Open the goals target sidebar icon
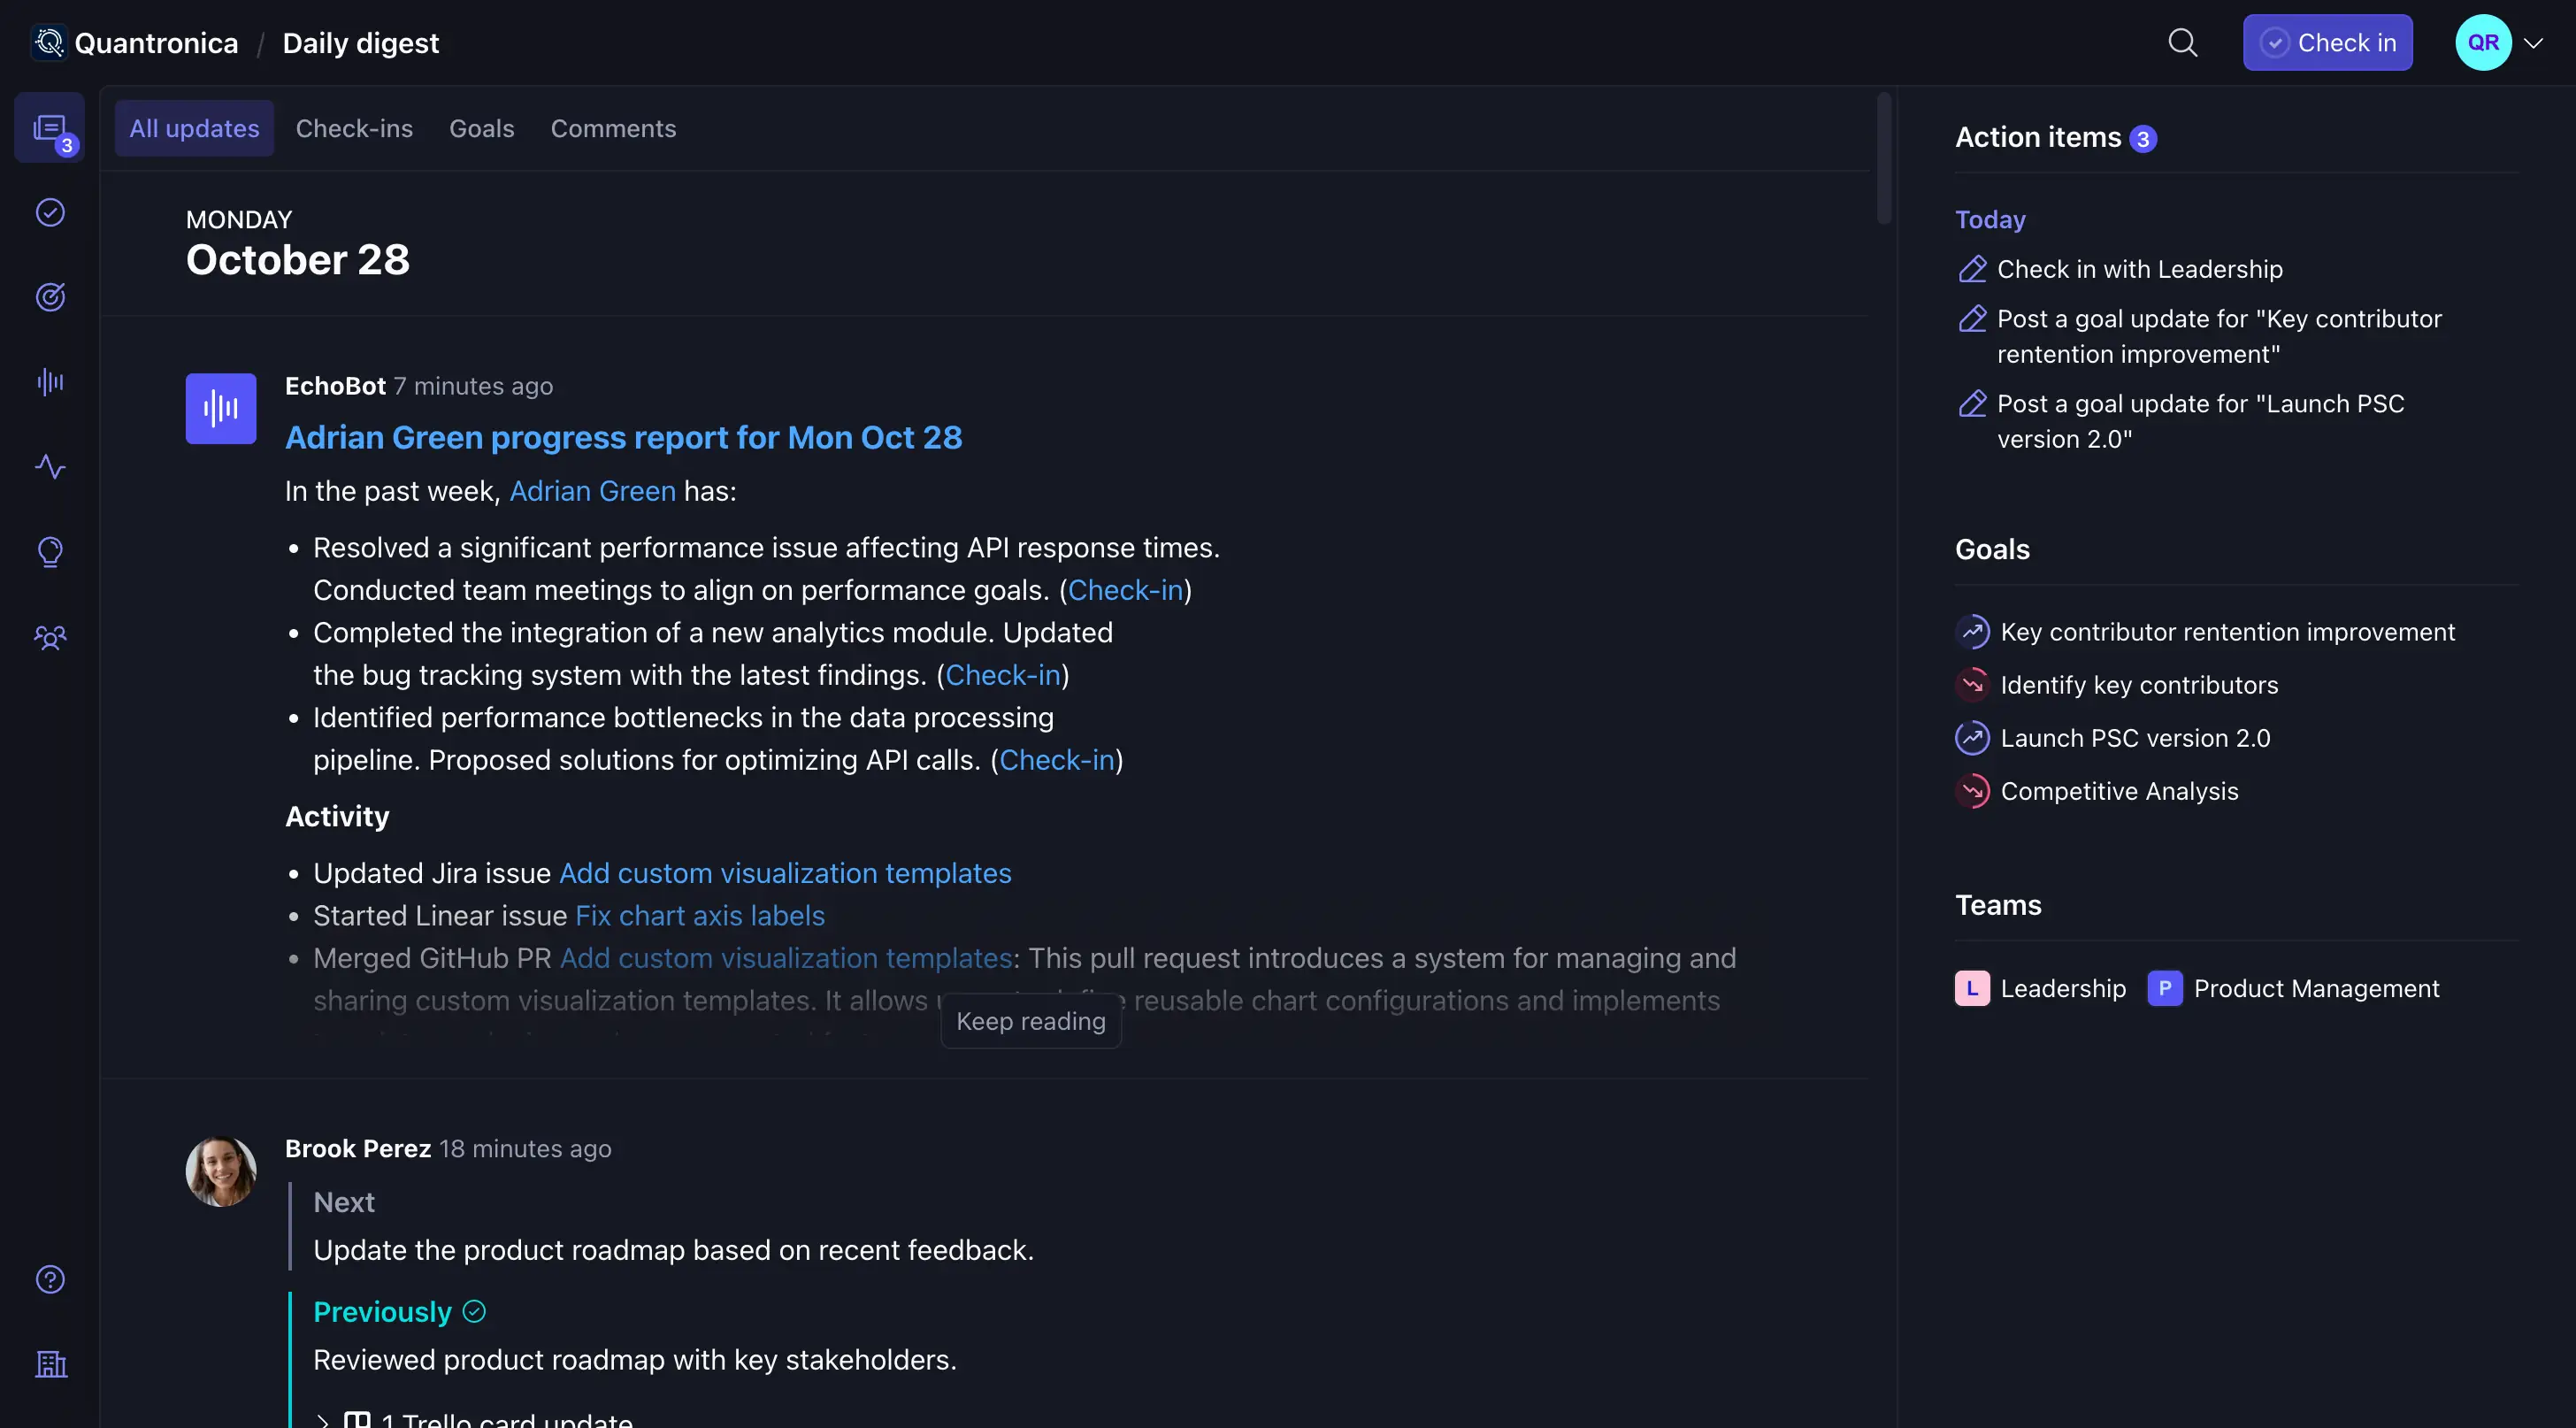The image size is (2576, 1428). (50, 297)
